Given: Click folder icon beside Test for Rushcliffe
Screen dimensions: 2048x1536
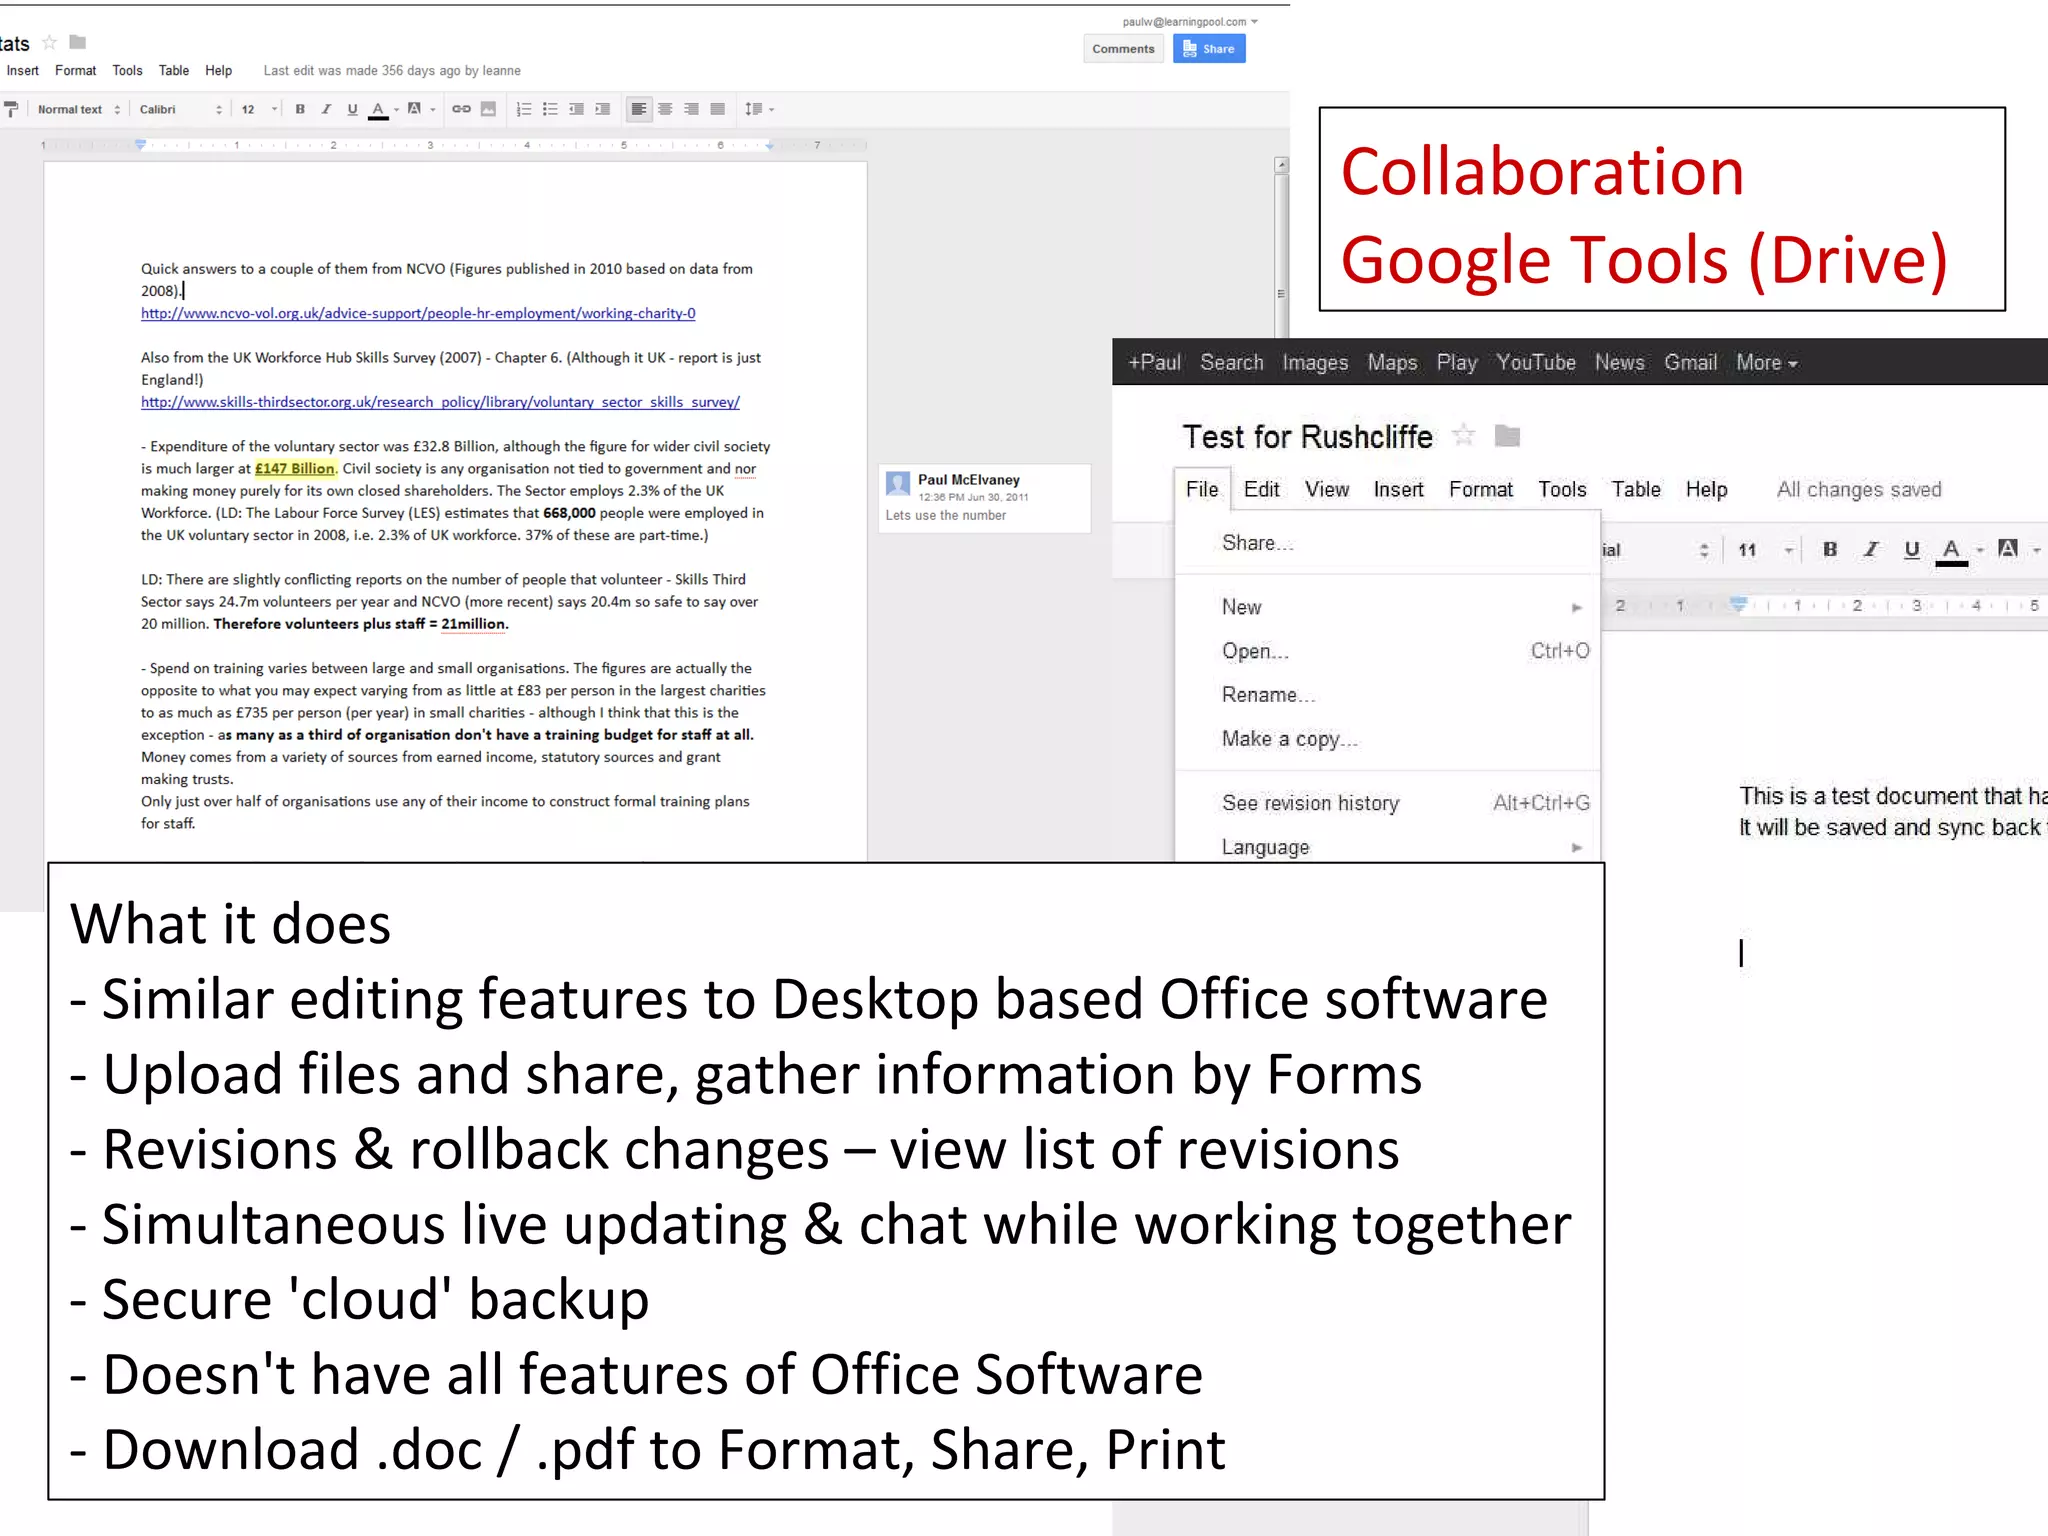Looking at the screenshot, I should pyautogui.click(x=1507, y=436).
